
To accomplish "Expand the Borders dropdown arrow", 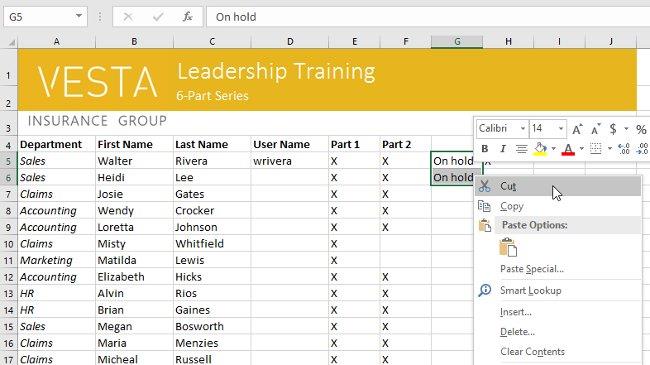I will click(609, 148).
